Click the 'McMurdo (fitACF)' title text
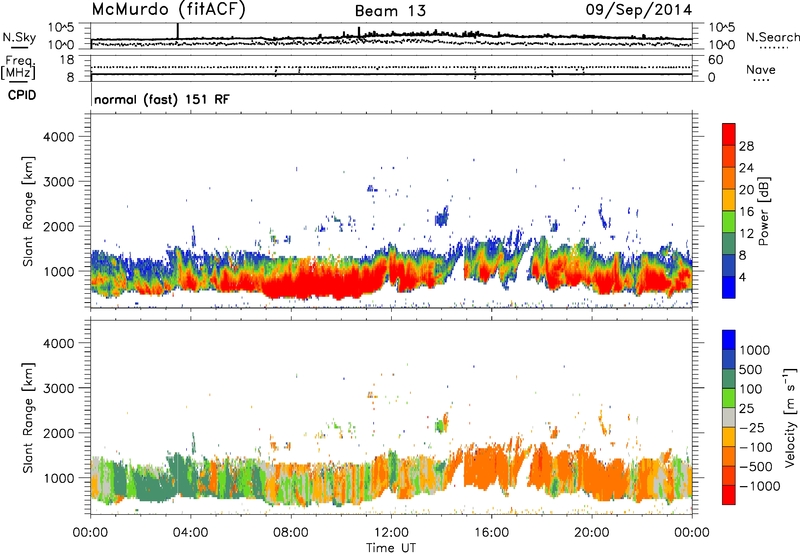The width and height of the screenshot is (800, 554). pos(168,10)
